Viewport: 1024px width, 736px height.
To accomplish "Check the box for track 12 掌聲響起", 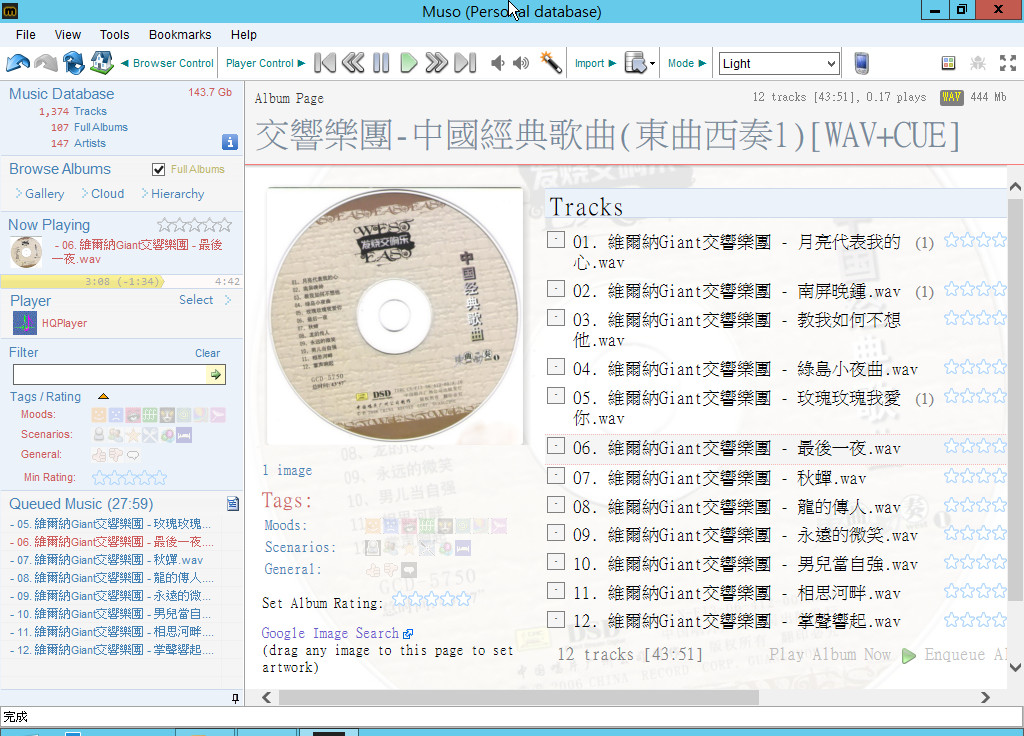I will coord(556,619).
